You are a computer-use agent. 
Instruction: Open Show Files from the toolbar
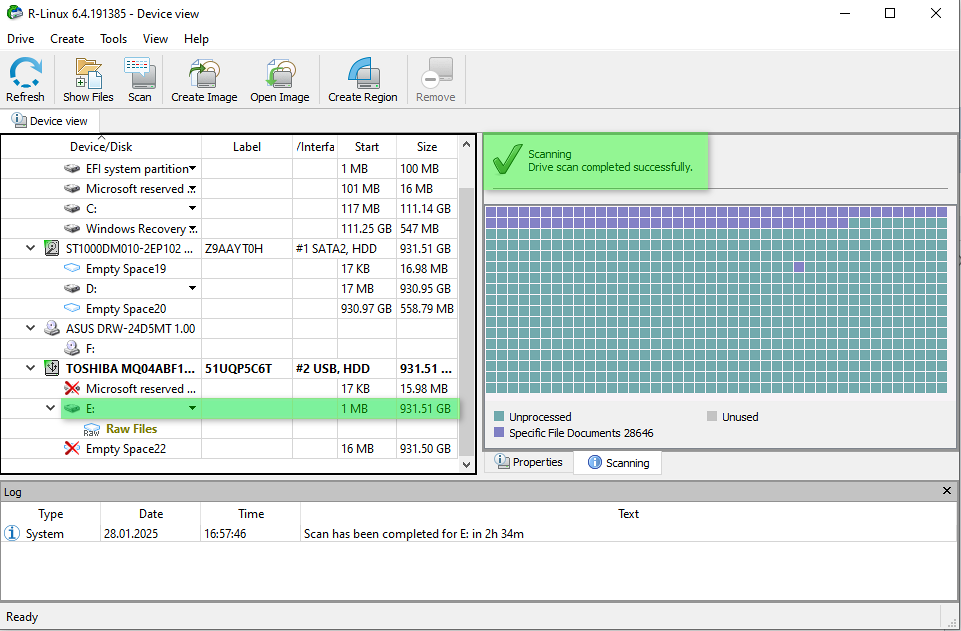coord(88,79)
